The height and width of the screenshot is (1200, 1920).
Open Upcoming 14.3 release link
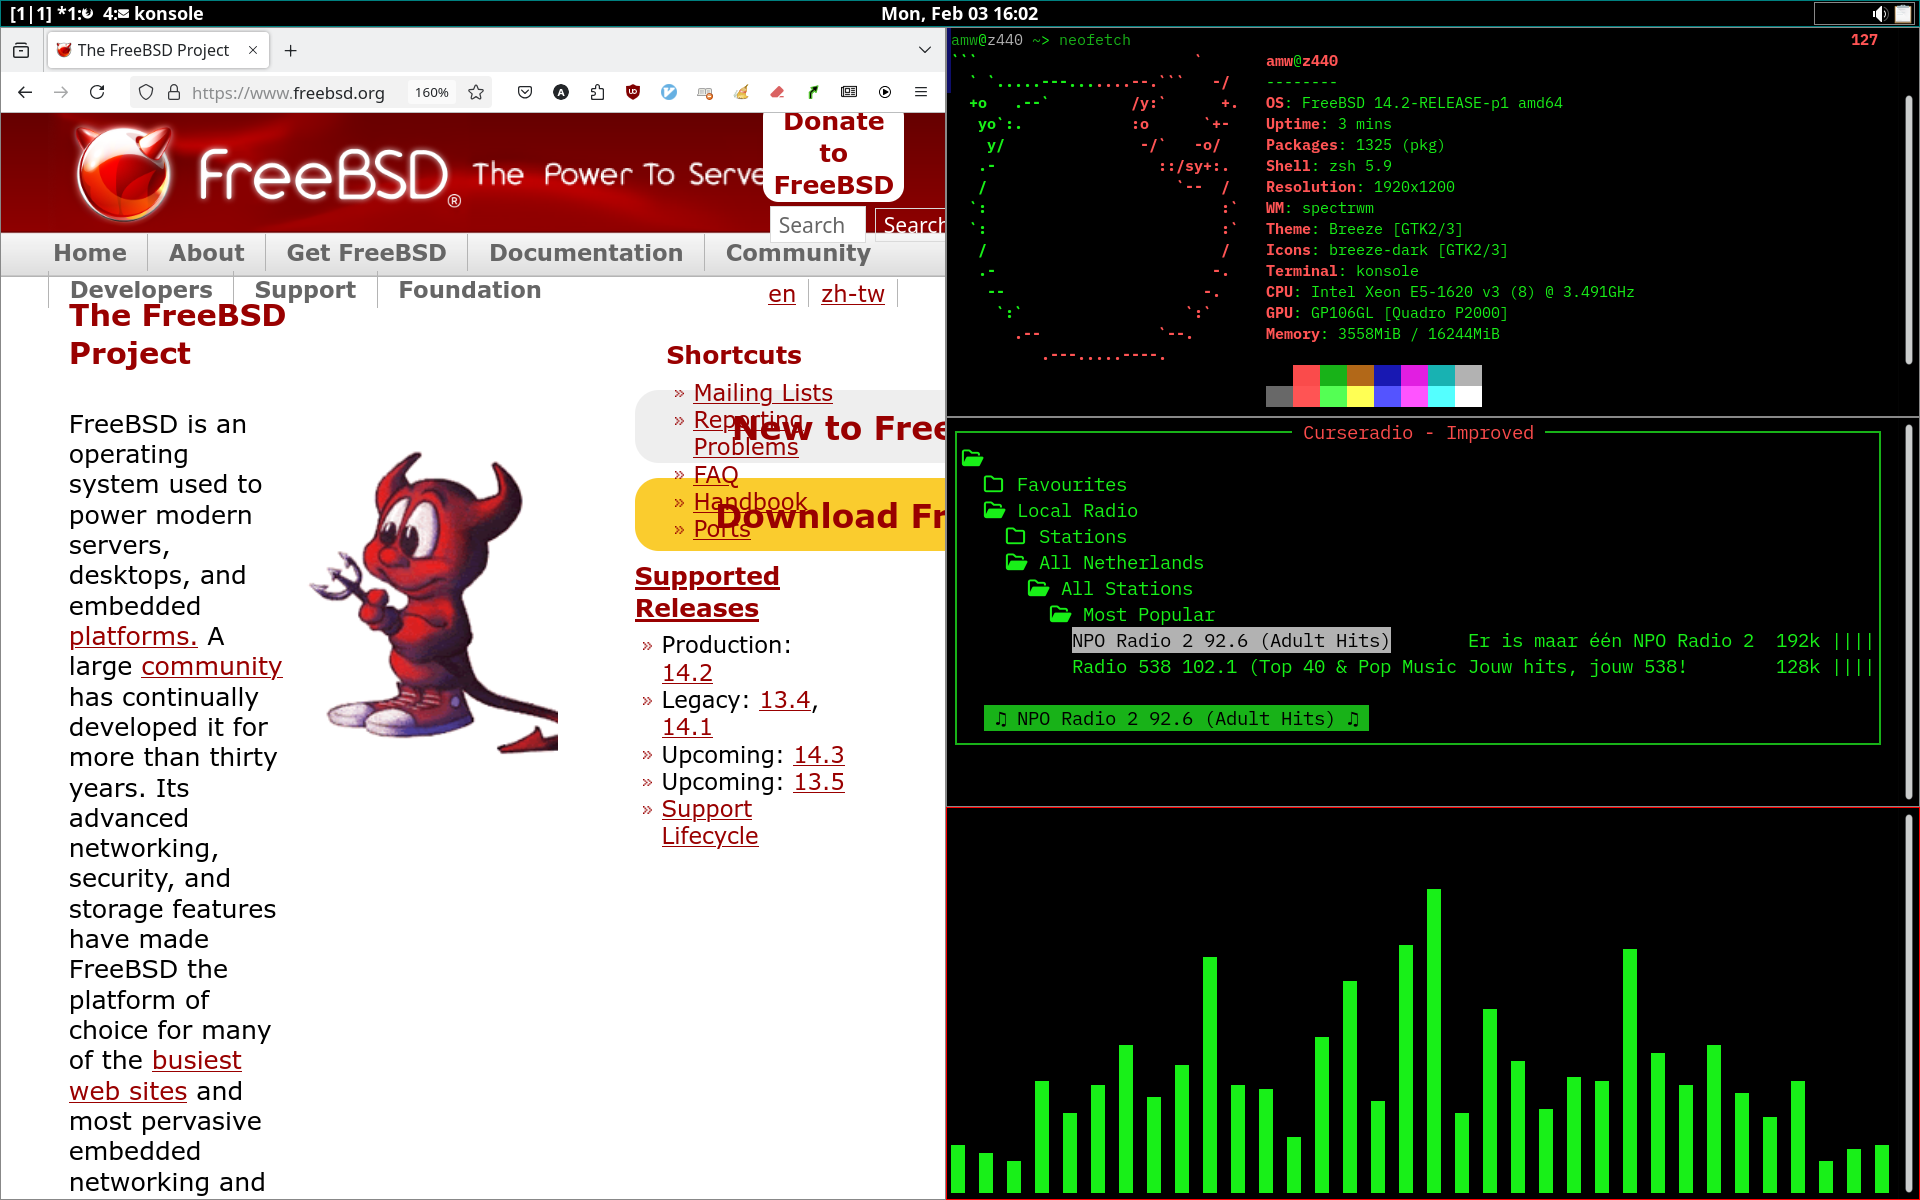pyautogui.click(x=819, y=755)
